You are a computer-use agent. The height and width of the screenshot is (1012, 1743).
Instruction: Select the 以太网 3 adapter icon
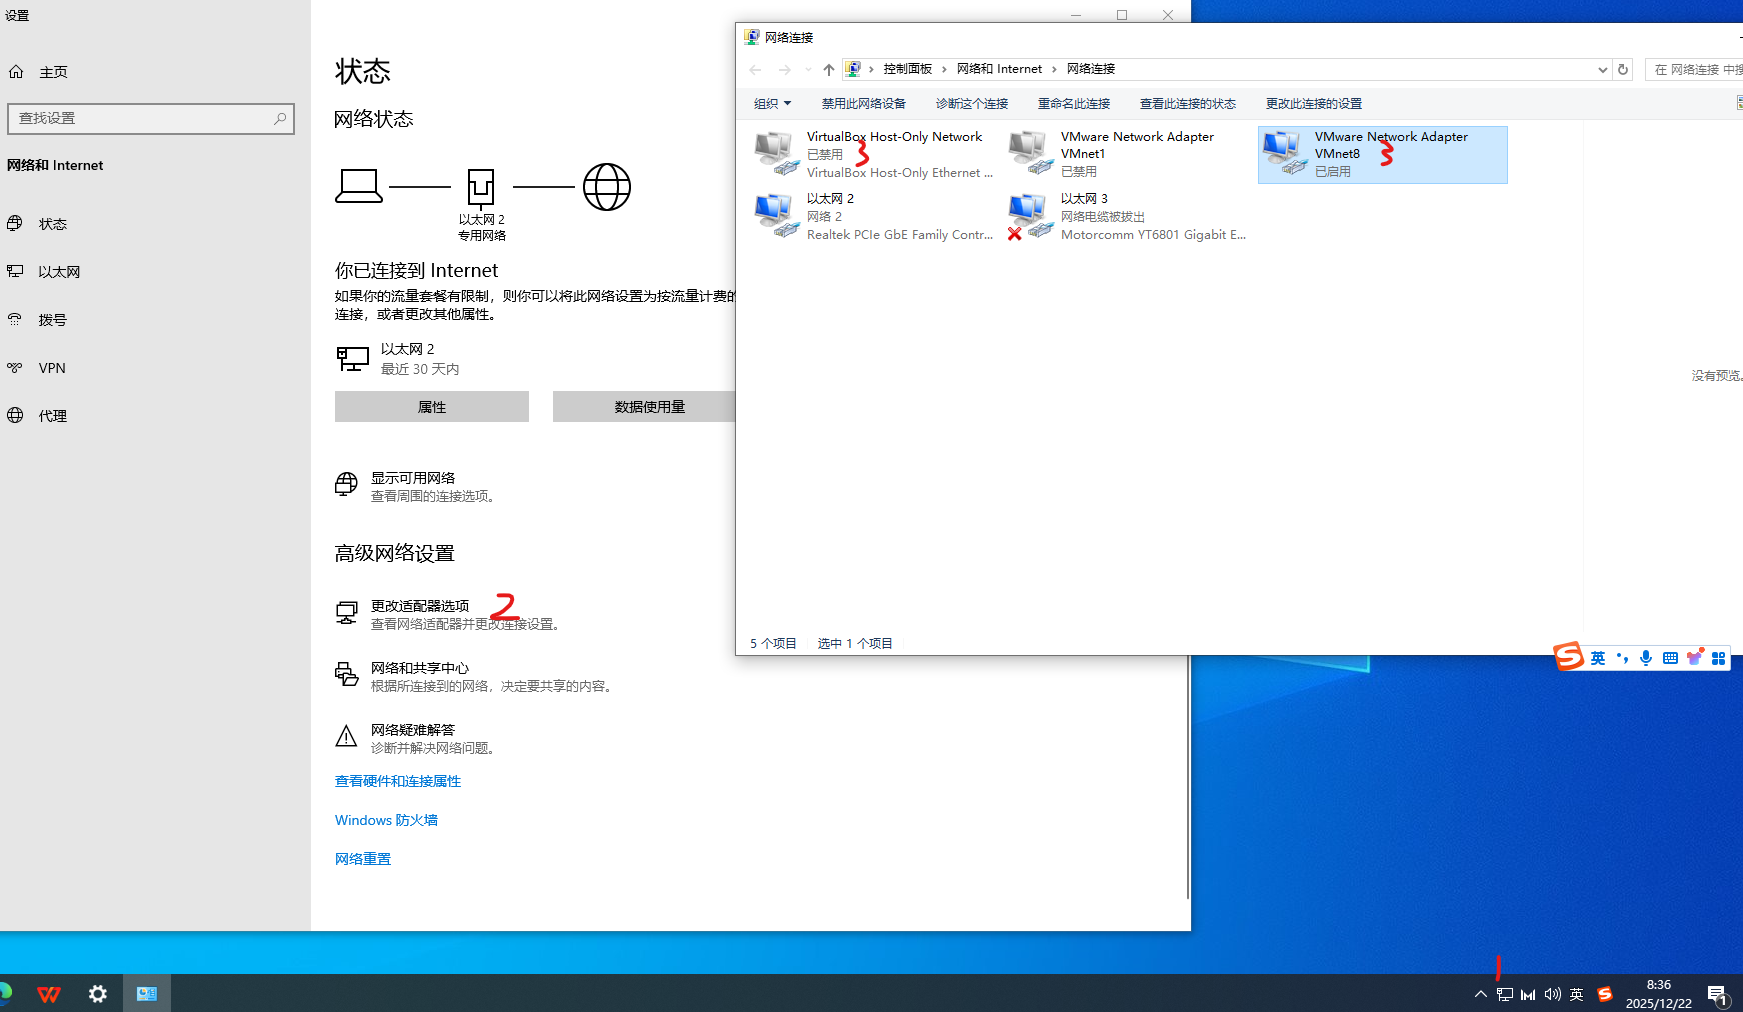coord(1030,216)
